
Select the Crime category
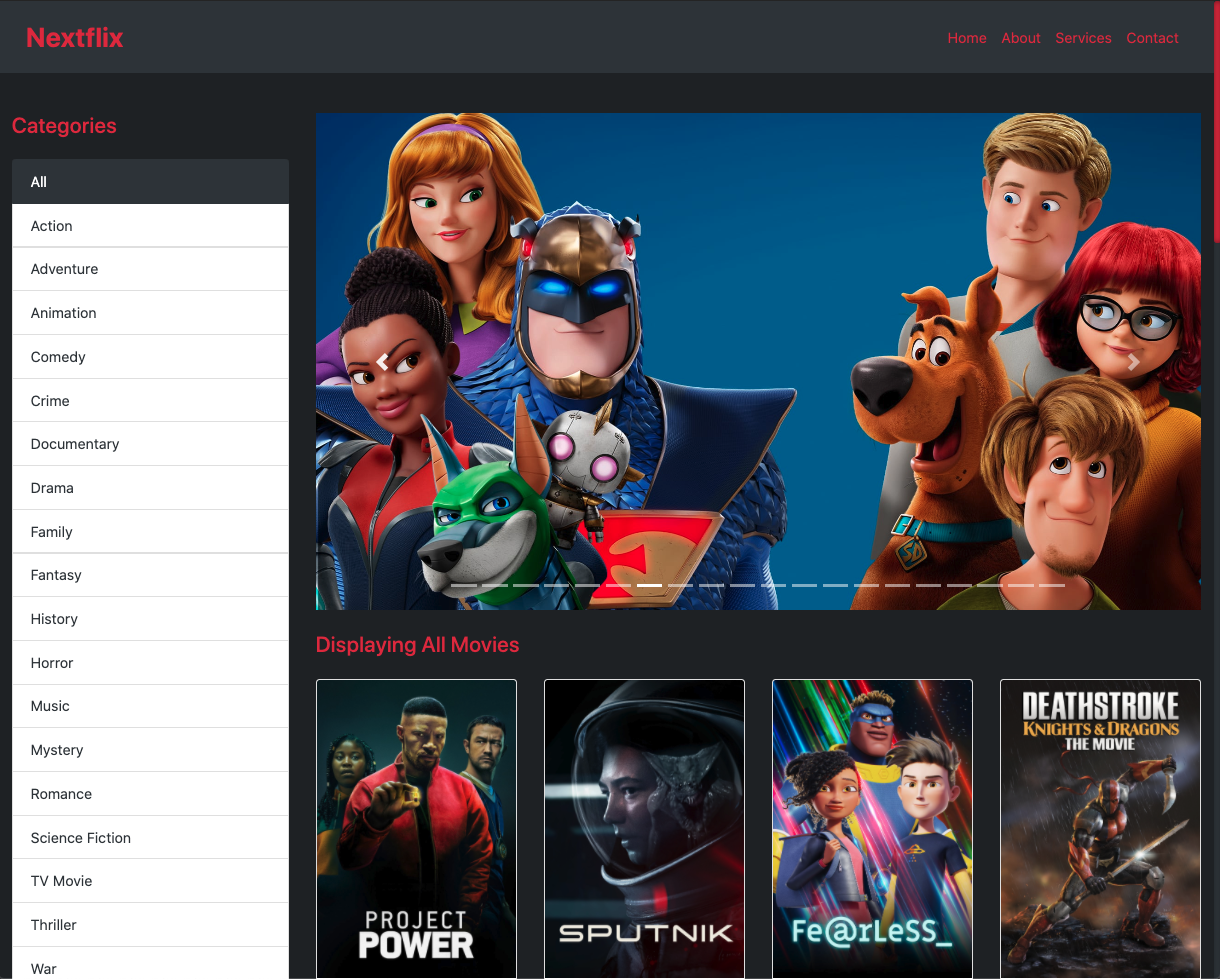coord(150,401)
